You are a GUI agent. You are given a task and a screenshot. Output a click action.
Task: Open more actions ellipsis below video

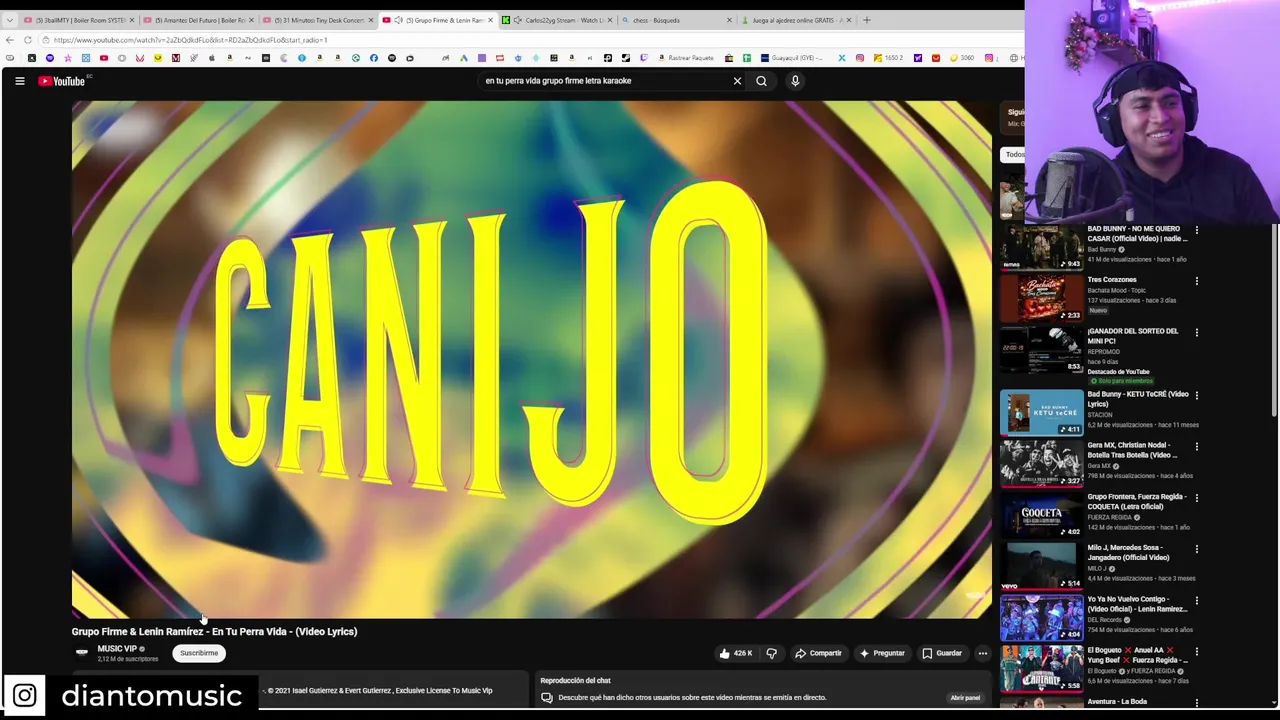982,653
